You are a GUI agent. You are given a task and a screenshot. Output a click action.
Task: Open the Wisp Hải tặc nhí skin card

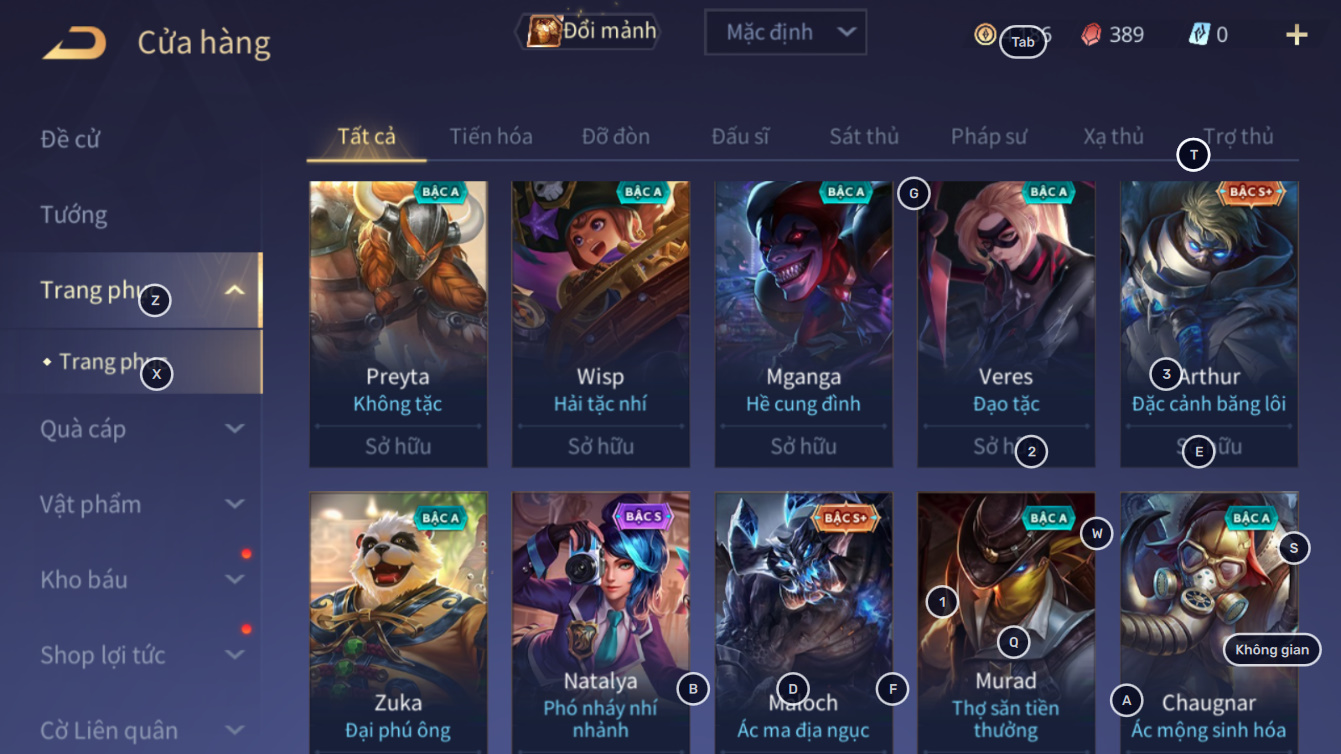click(601, 324)
